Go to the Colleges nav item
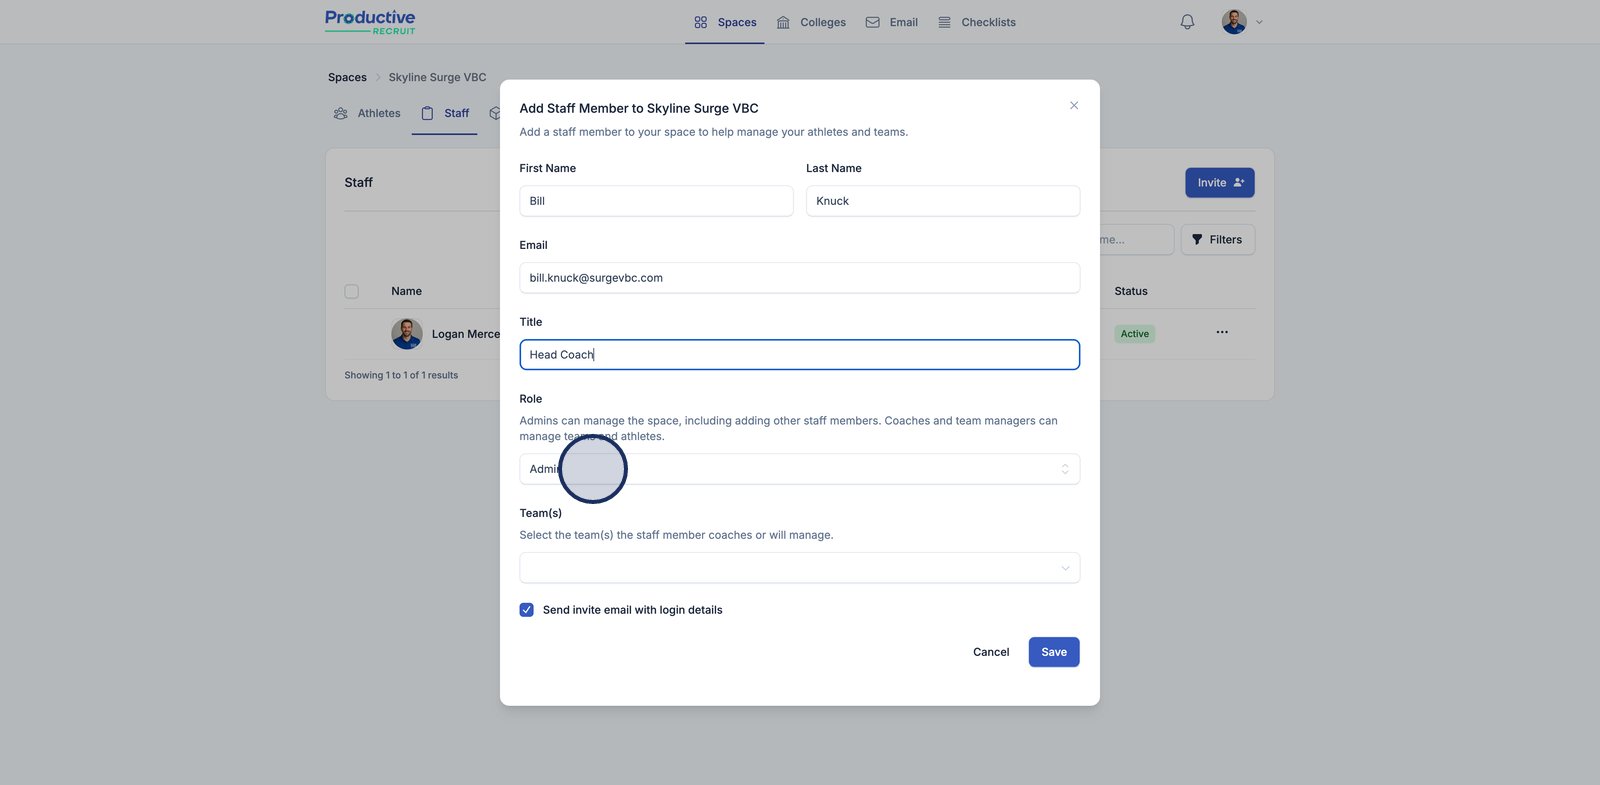Viewport: 1600px width, 785px height. (x=811, y=22)
